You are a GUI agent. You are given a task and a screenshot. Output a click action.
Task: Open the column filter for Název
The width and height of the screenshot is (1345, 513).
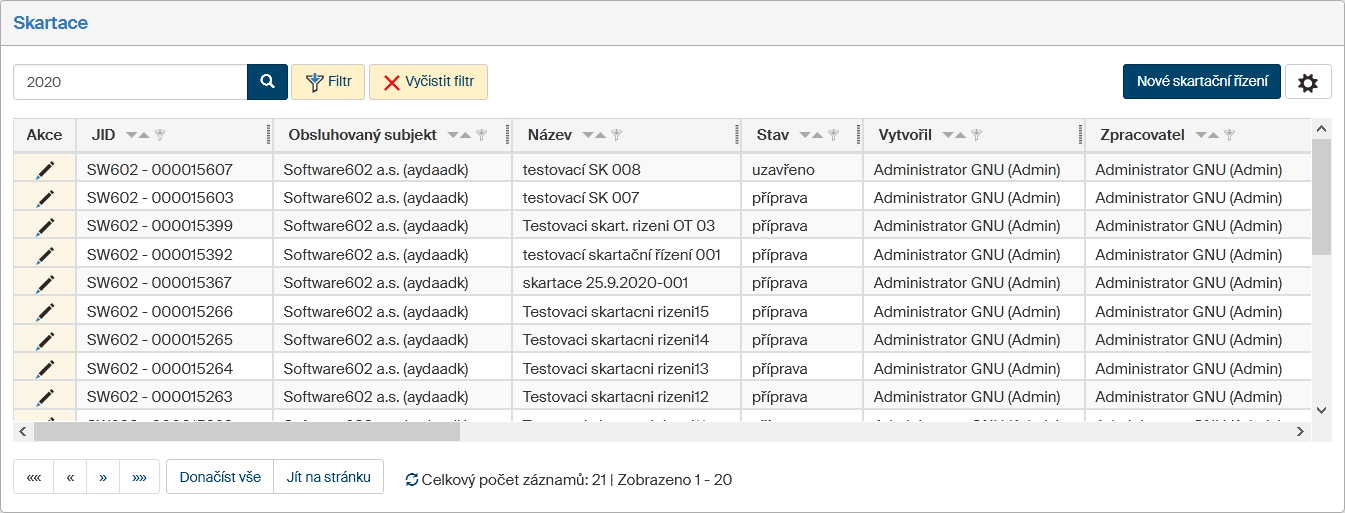(616, 135)
